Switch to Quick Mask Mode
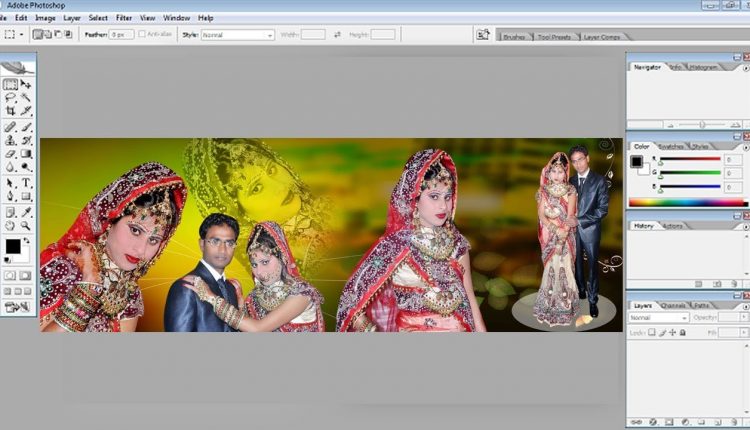750x430 pixels. (x=25, y=276)
